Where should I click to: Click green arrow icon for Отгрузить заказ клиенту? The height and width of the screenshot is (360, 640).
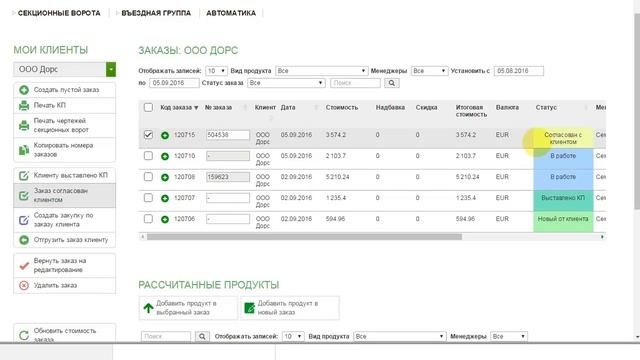(24, 240)
